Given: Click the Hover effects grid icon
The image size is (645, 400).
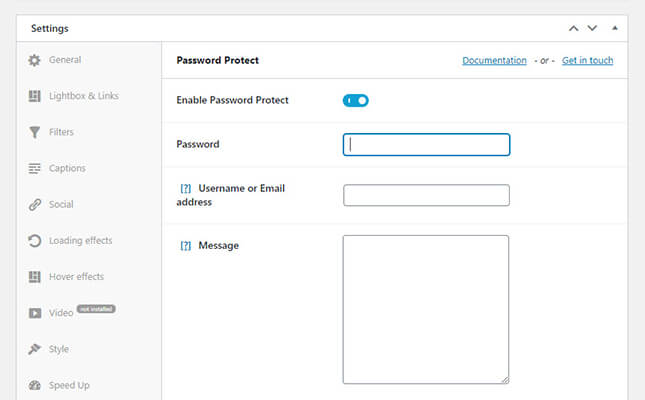Looking at the screenshot, I should [x=35, y=277].
